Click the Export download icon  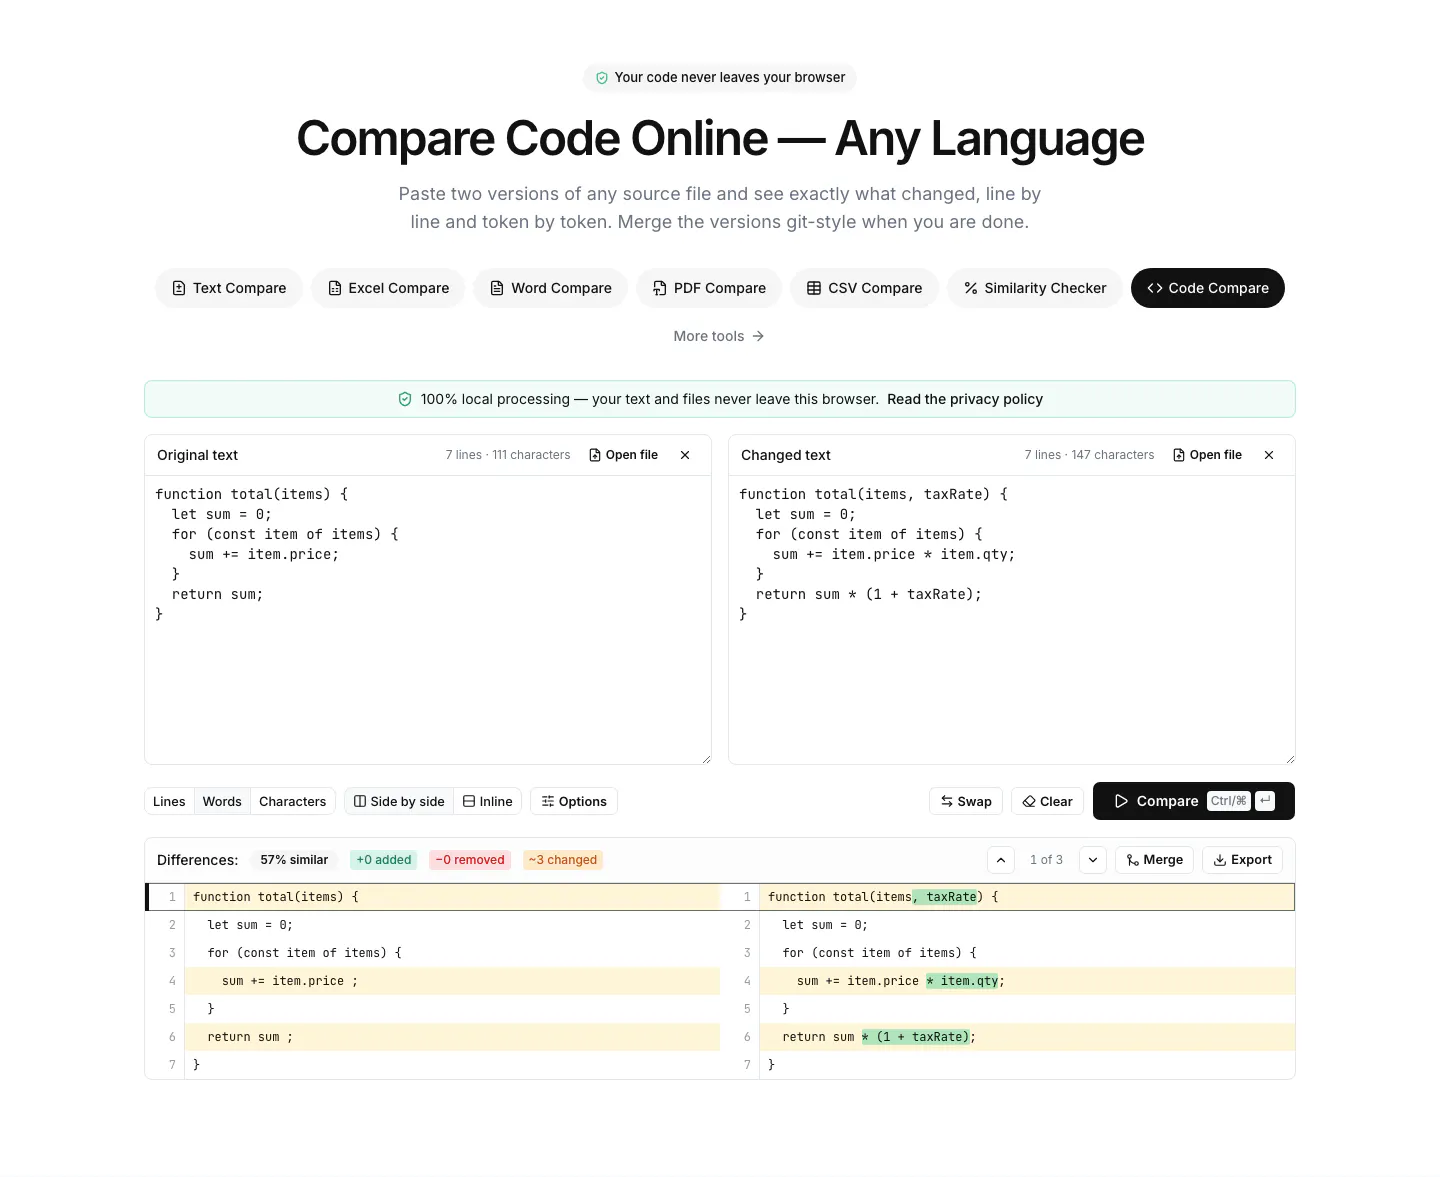coord(1220,860)
